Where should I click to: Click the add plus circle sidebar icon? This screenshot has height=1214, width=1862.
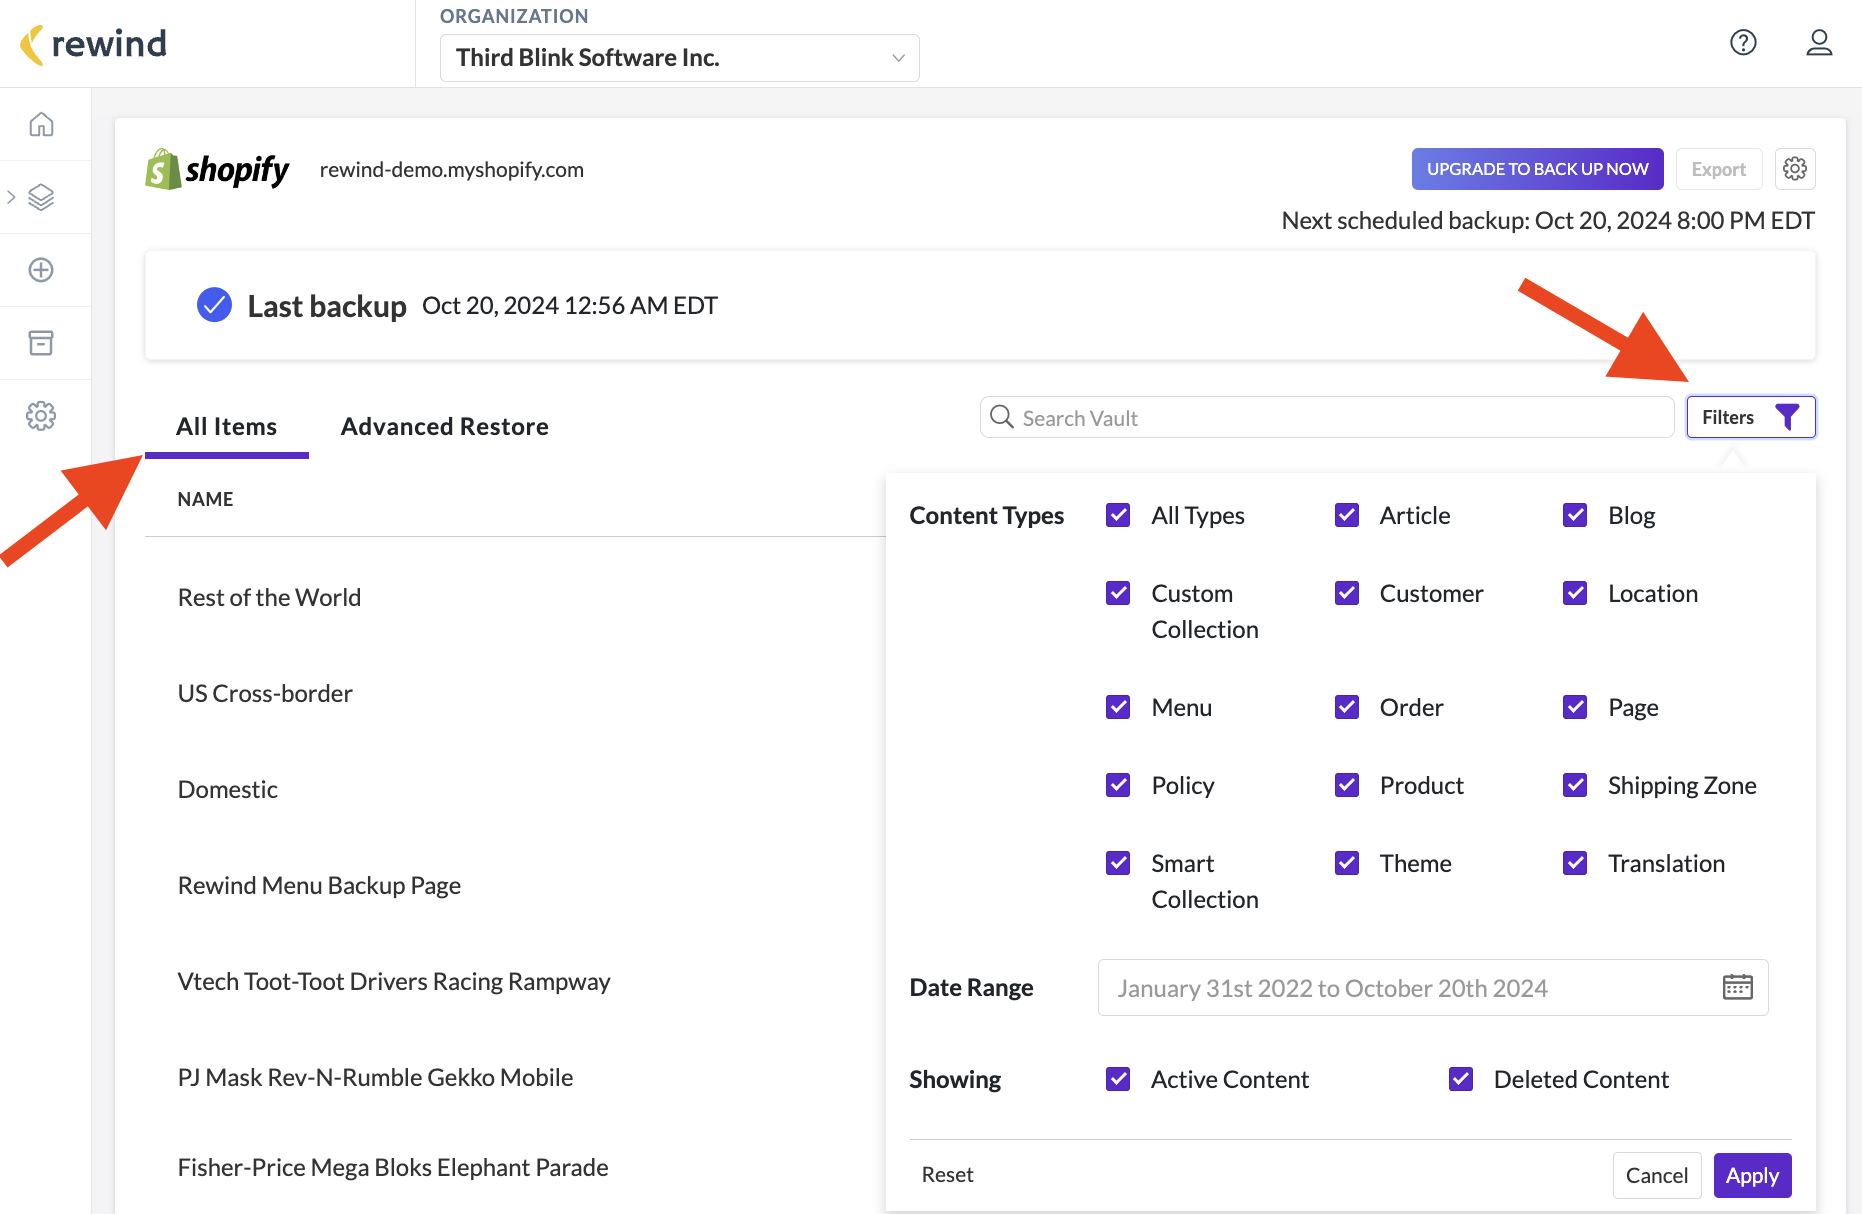(41, 270)
